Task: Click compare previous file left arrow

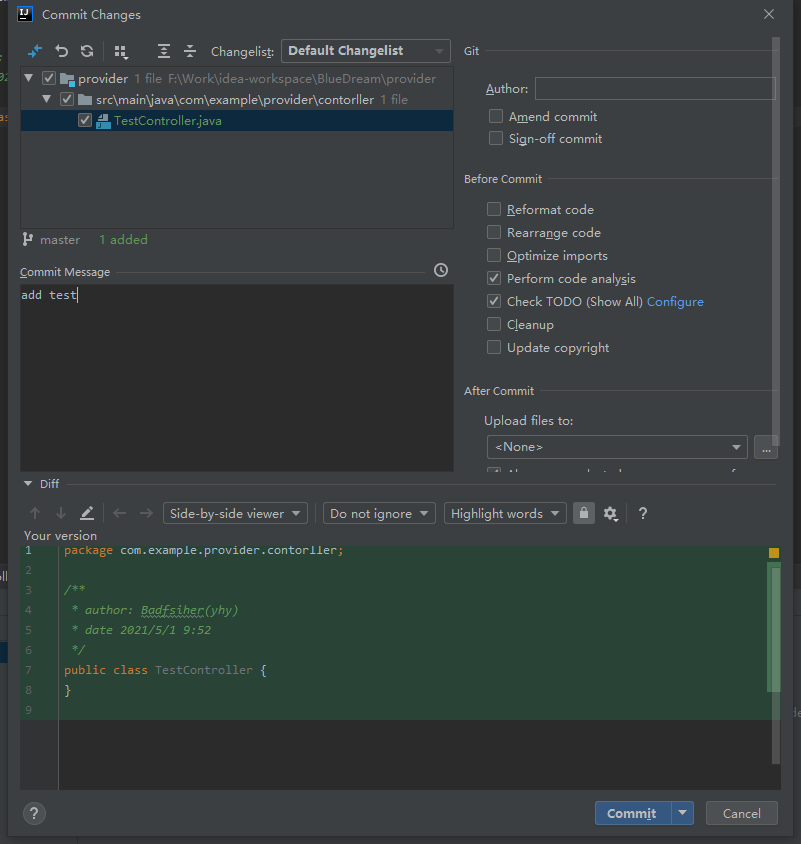Action: (x=120, y=514)
